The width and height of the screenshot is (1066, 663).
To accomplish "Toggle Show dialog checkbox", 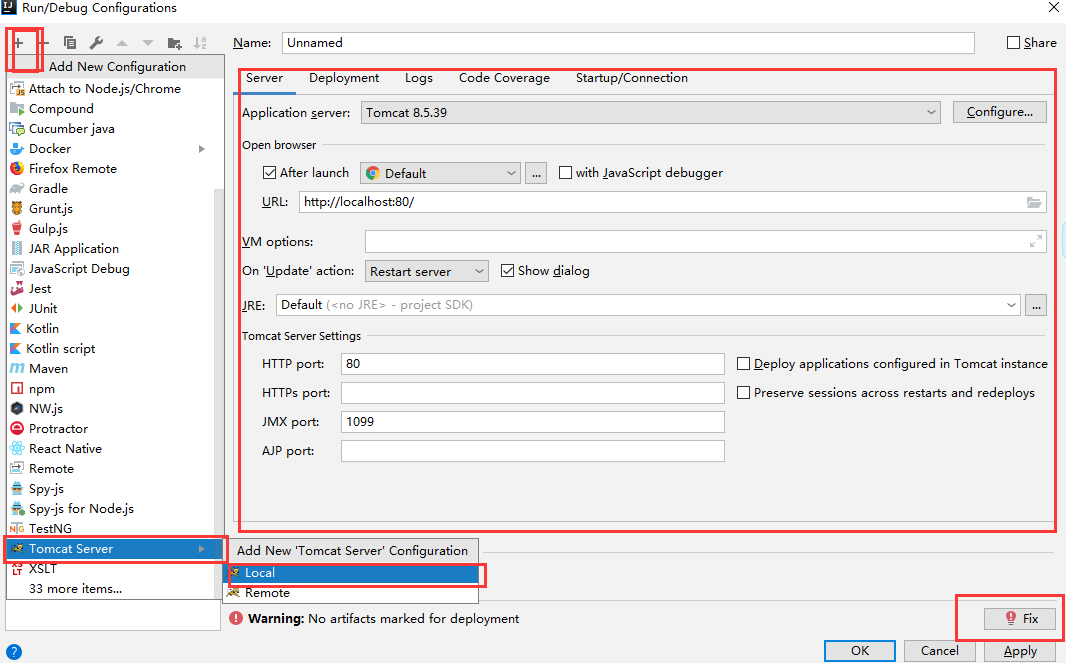I will (x=507, y=271).
